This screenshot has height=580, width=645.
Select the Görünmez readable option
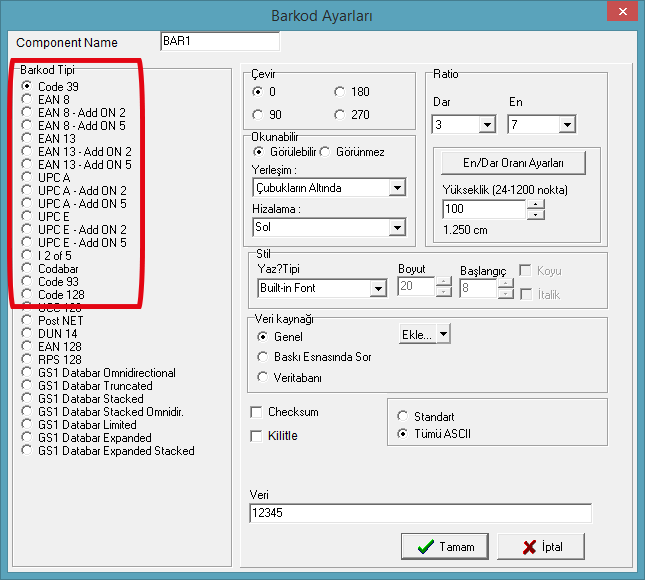pos(326,152)
